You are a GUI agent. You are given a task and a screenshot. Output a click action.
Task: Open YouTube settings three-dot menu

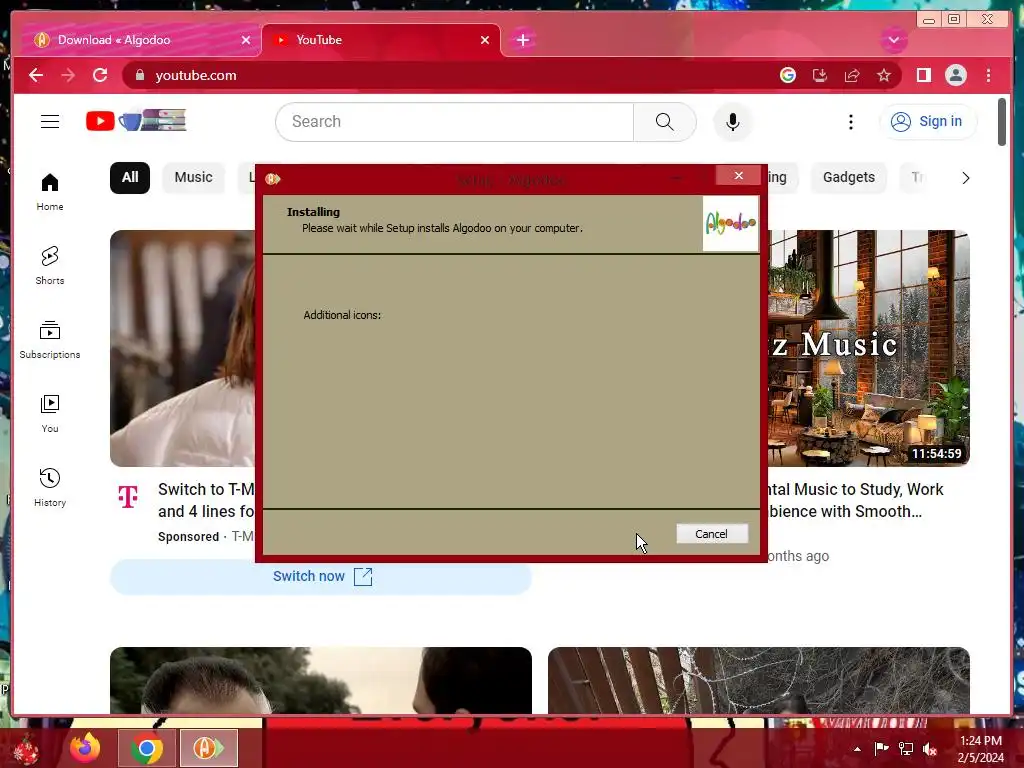coord(850,121)
